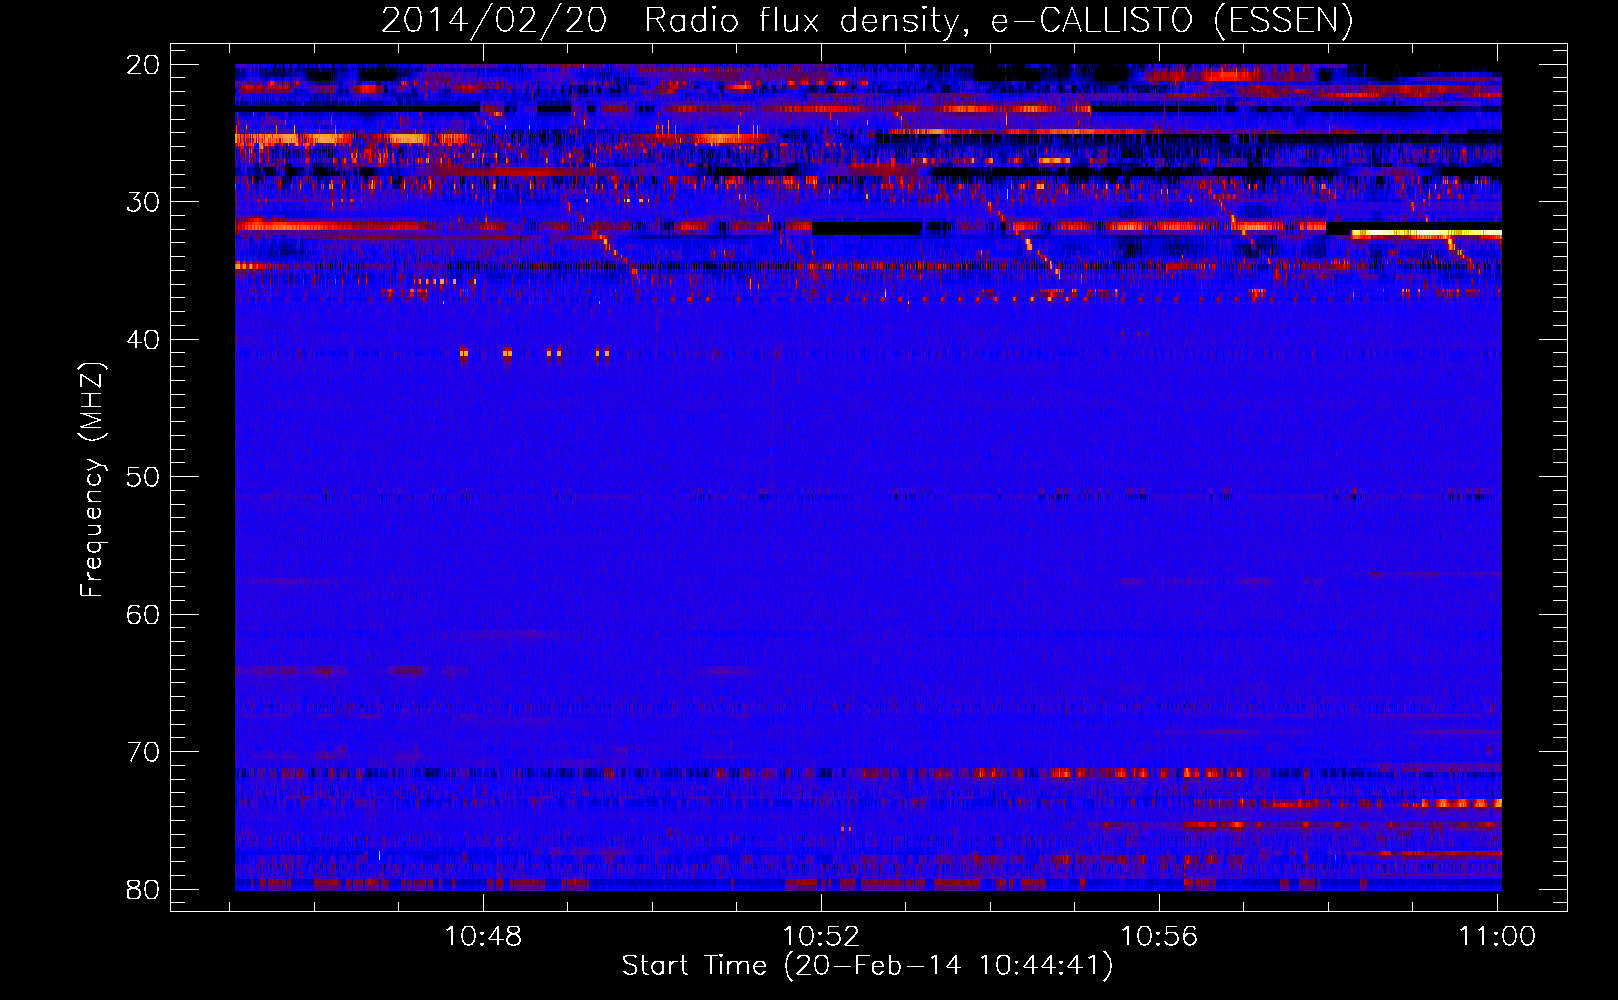Click the 80 frequency tick label
Image resolution: width=1618 pixels, height=1000 pixels.
[144, 889]
